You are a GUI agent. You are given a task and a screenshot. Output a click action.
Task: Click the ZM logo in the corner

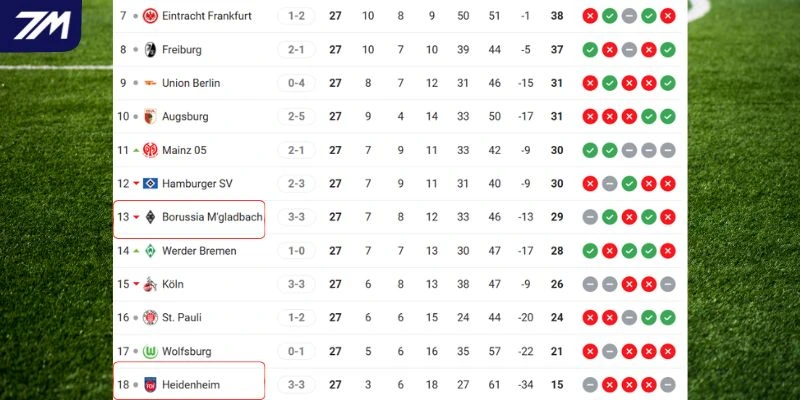point(41,24)
